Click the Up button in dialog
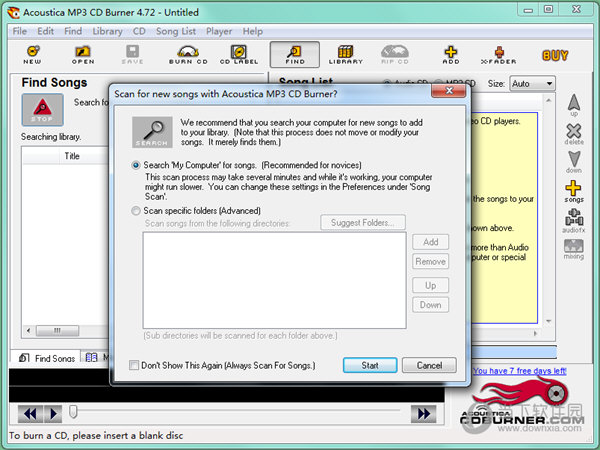 430,285
